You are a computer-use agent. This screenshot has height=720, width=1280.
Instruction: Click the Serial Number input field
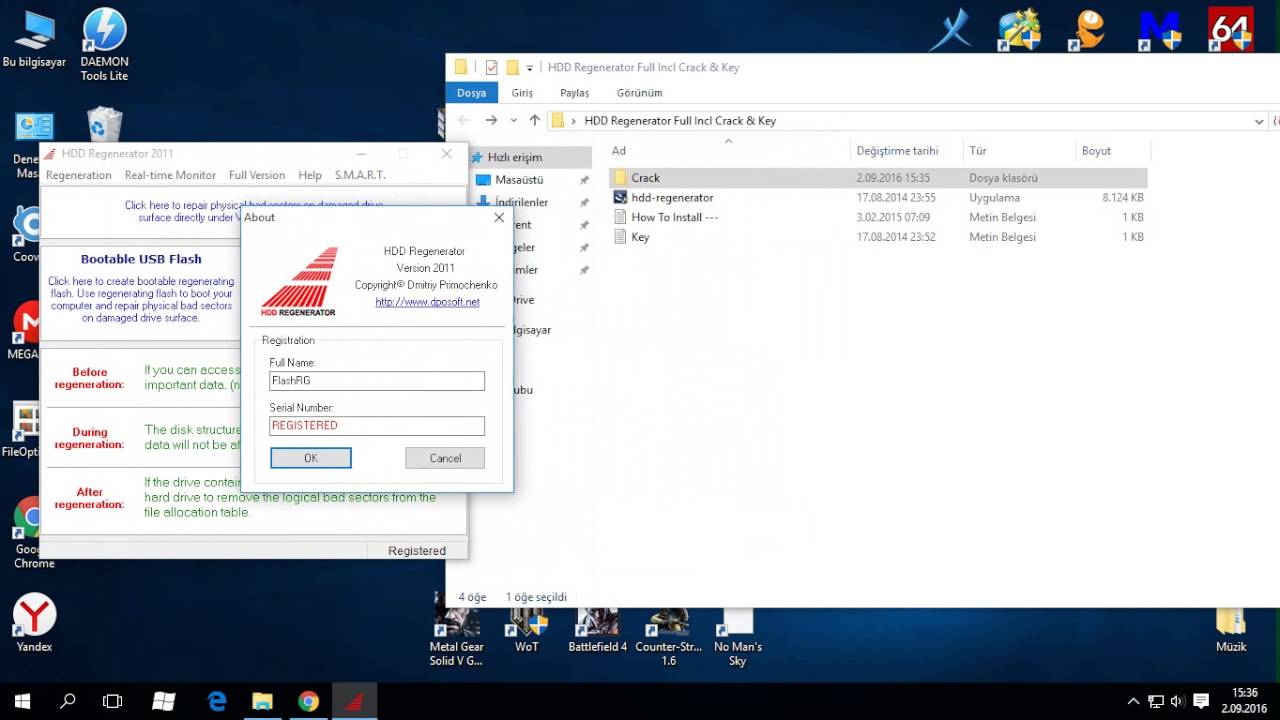coord(377,426)
